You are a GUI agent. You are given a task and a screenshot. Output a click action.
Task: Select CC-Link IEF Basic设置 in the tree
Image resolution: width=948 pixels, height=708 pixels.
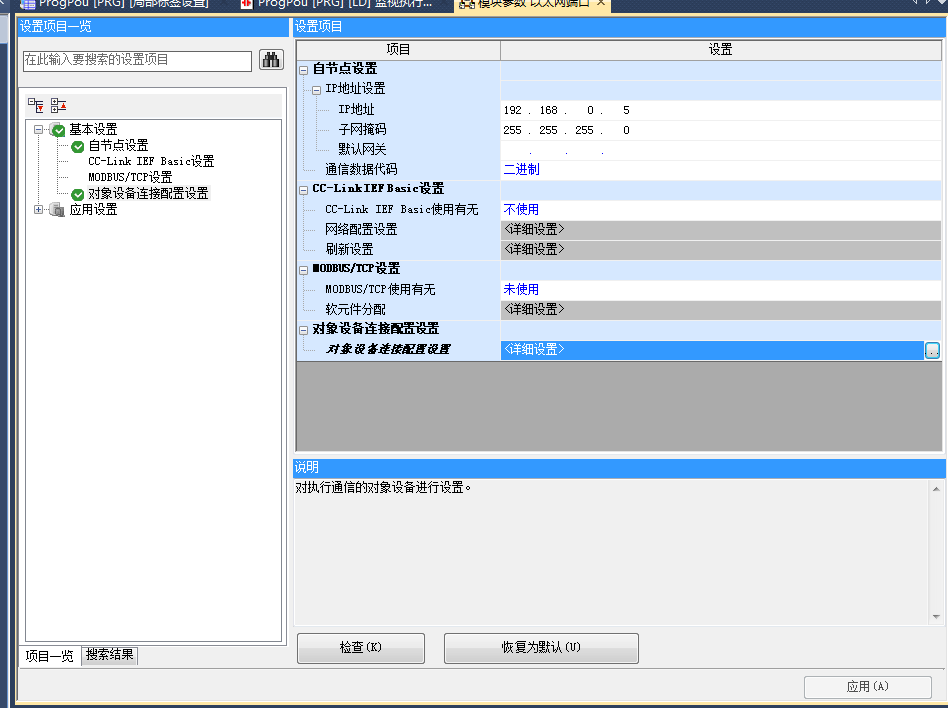tap(151, 162)
